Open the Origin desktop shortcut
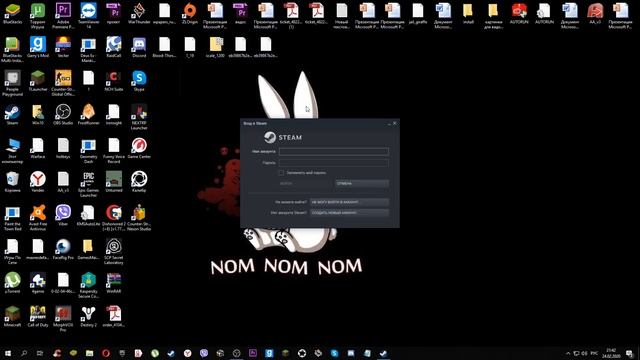This screenshot has width=640, height=360. point(190,13)
